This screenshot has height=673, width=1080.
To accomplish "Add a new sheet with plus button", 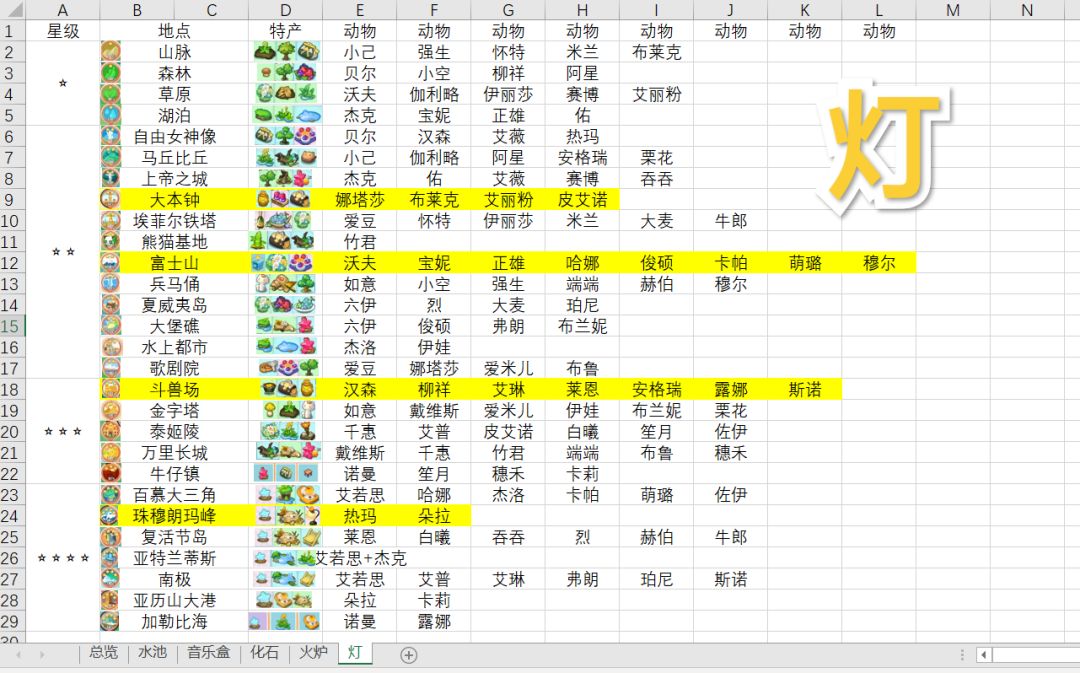I will (408, 655).
